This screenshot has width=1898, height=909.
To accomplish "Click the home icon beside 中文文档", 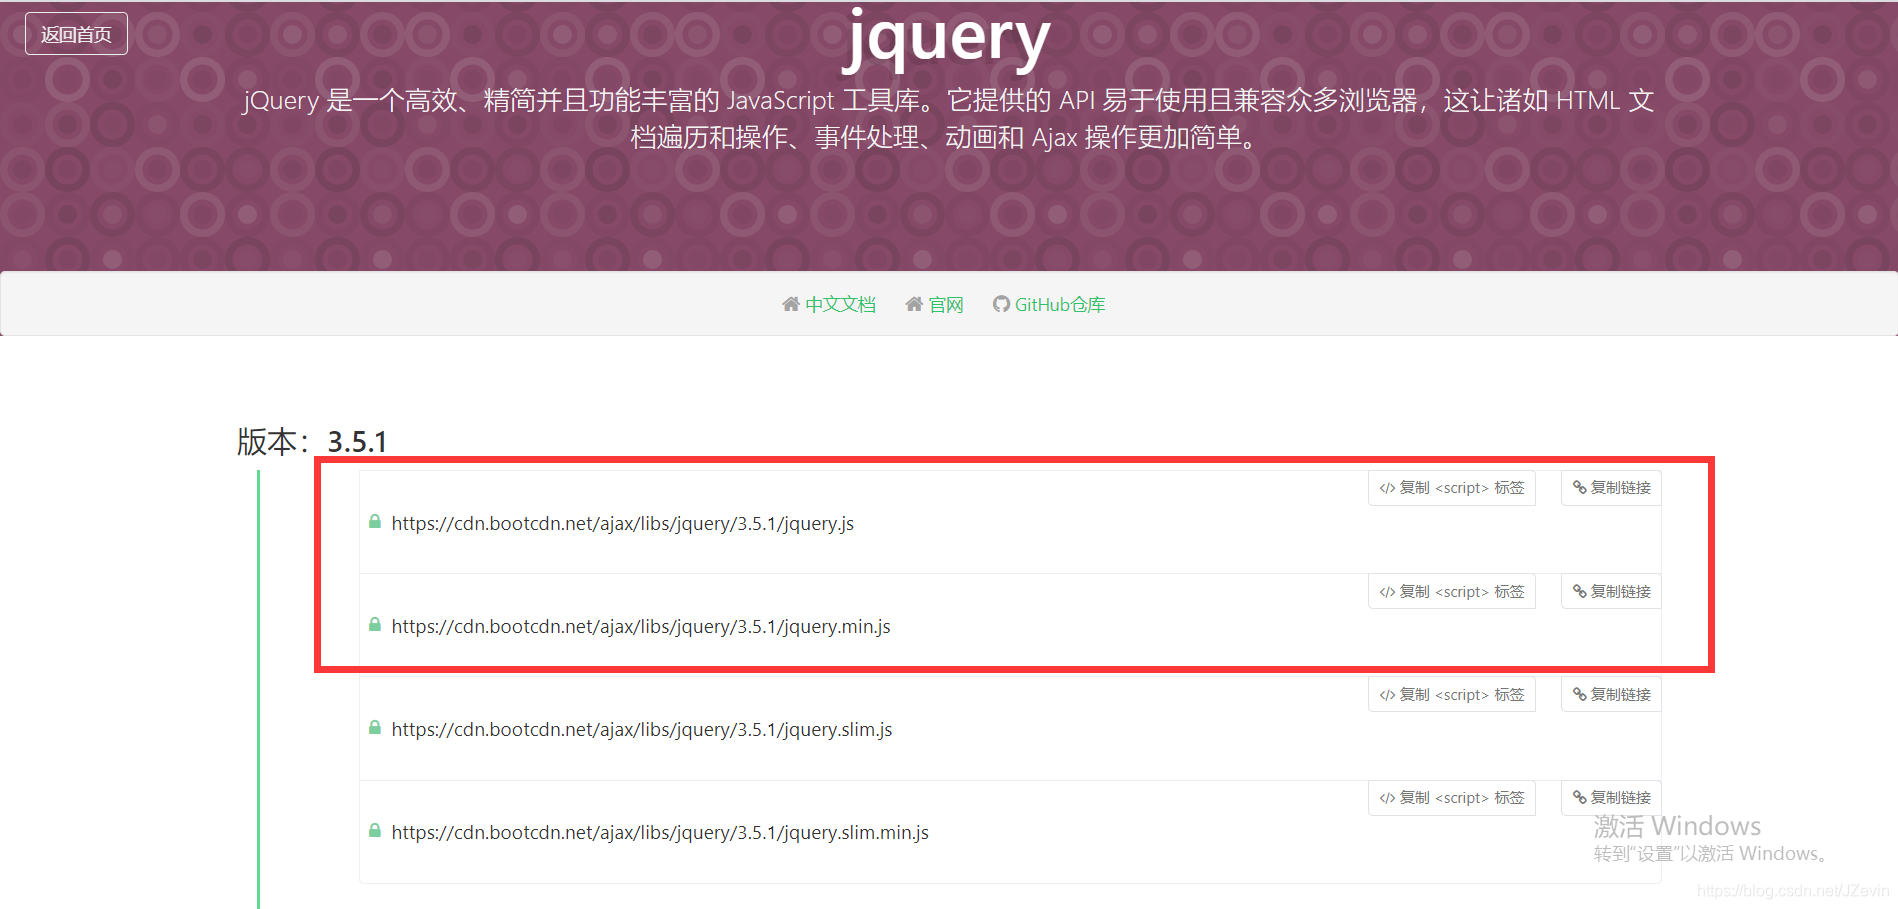I will coord(791,304).
